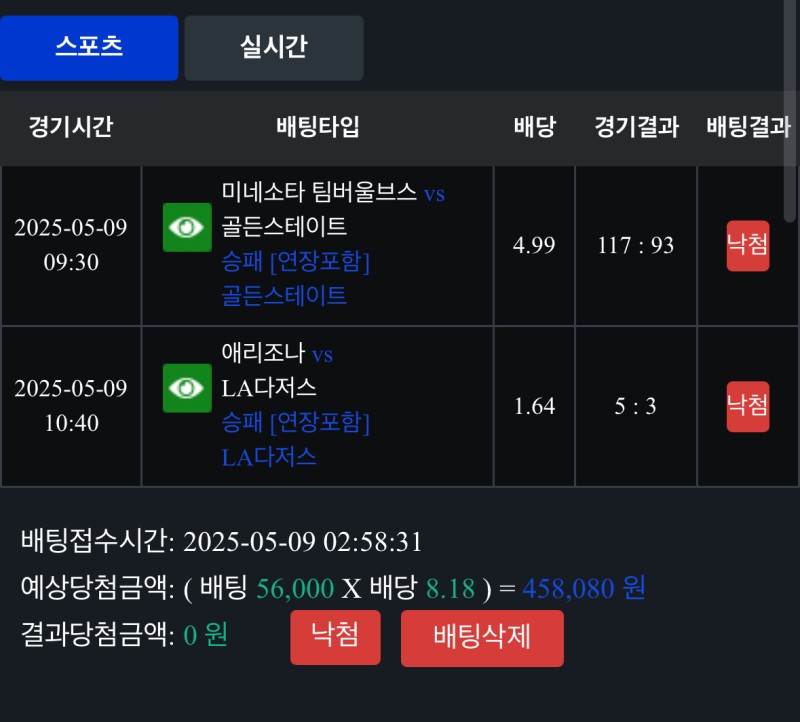The height and width of the screenshot is (722, 800).
Task: Click the 배팅타입 column header
Action: [x=317, y=127]
